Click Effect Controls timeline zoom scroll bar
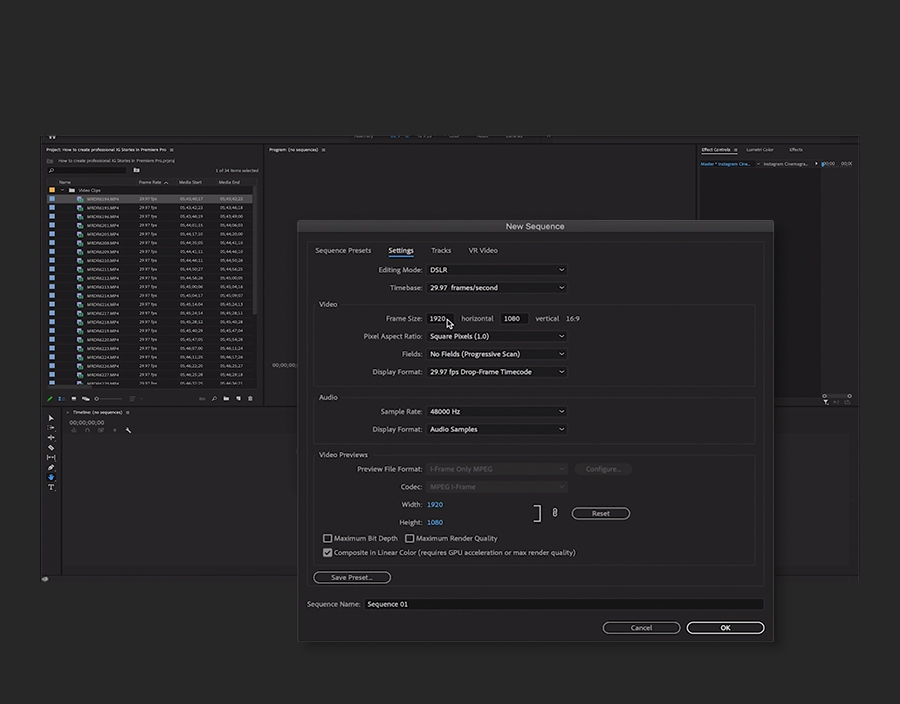The width and height of the screenshot is (900, 704). click(x=837, y=396)
